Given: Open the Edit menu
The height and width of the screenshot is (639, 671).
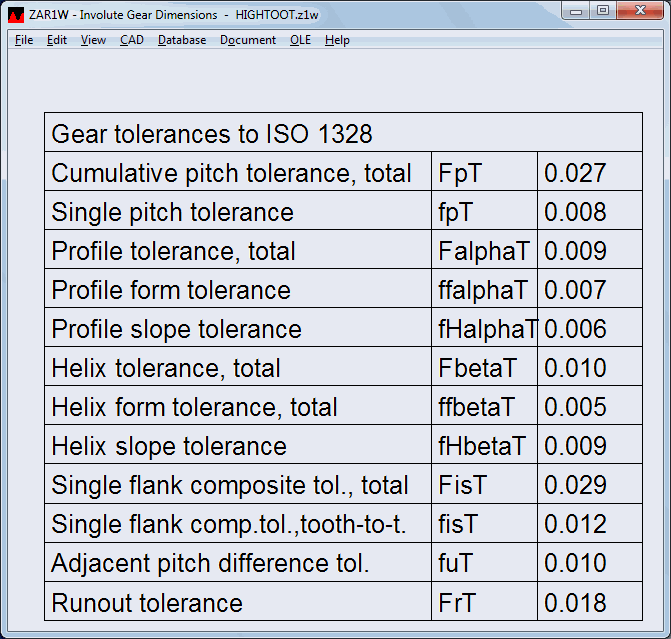Looking at the screenshot, I should coord(57,40).
